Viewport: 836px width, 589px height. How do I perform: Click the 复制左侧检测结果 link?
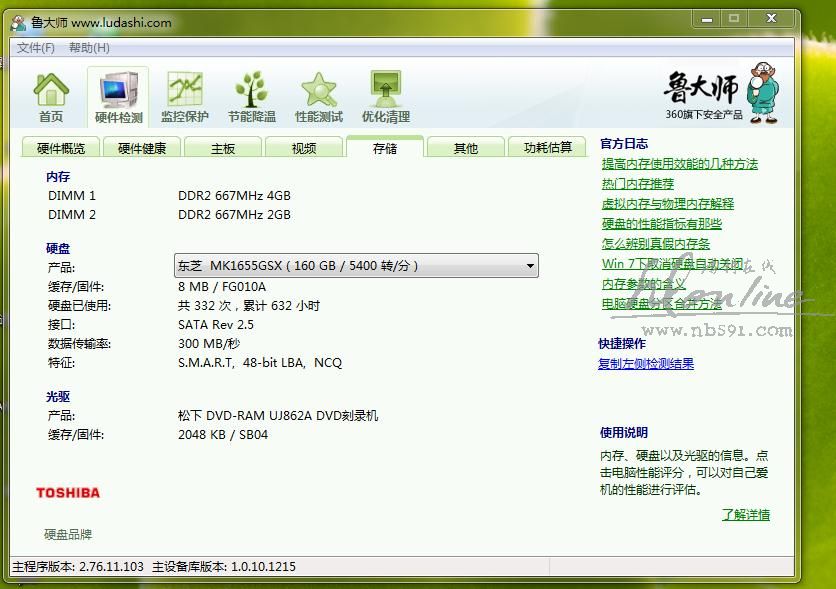(x=646, y=364)
